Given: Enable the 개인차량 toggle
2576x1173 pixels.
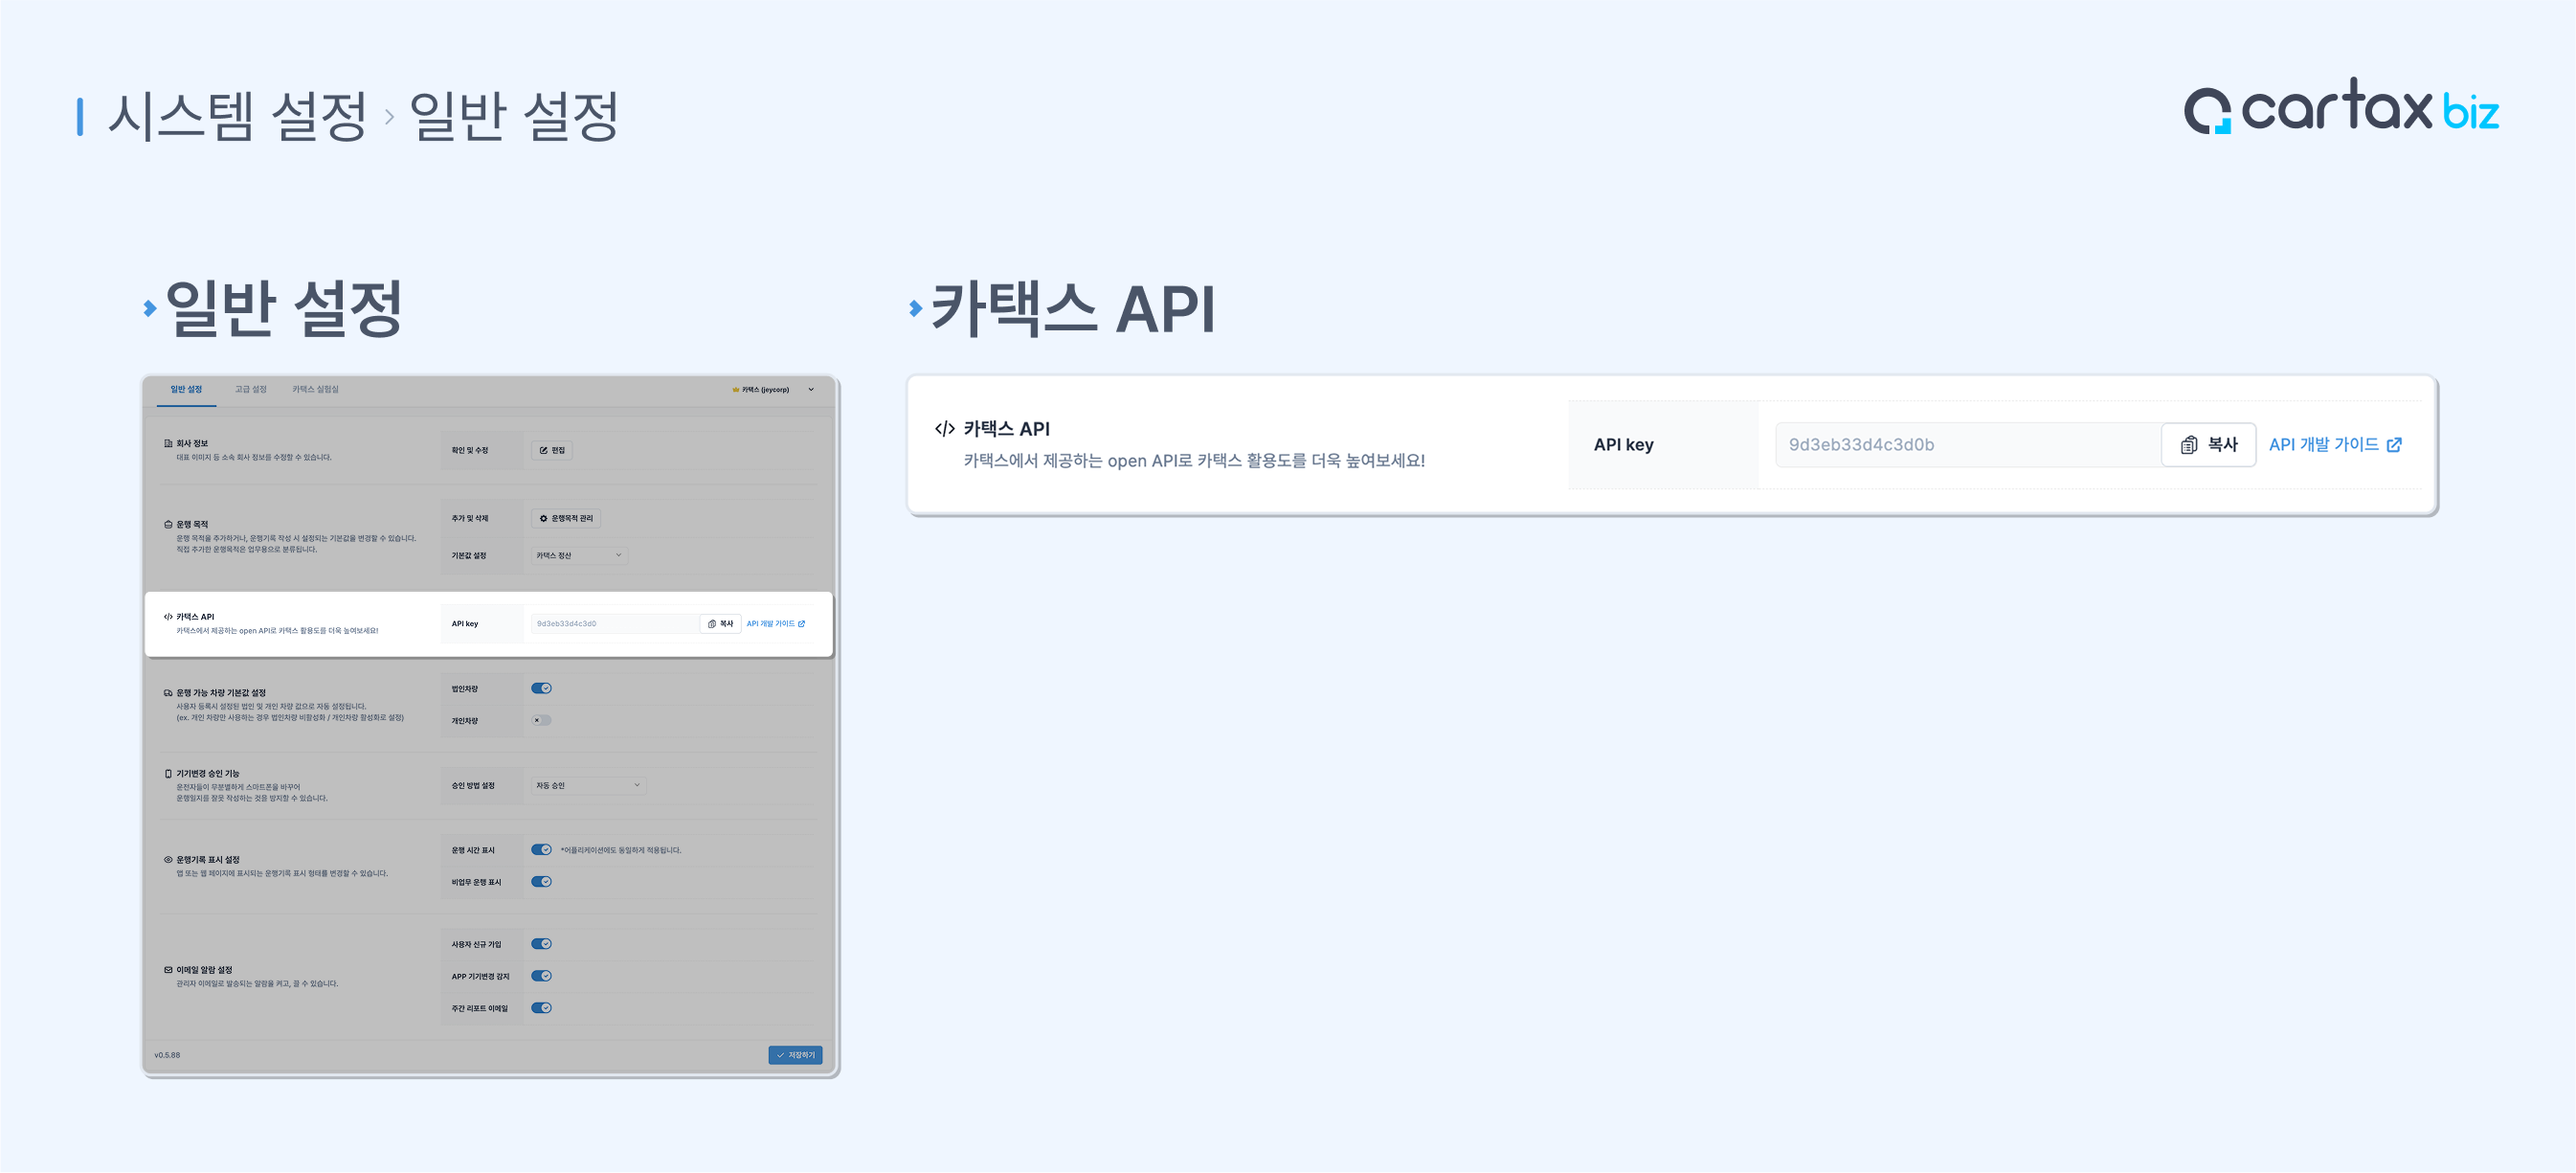Looking at the screenshot, I should click(x=541, y=720).
